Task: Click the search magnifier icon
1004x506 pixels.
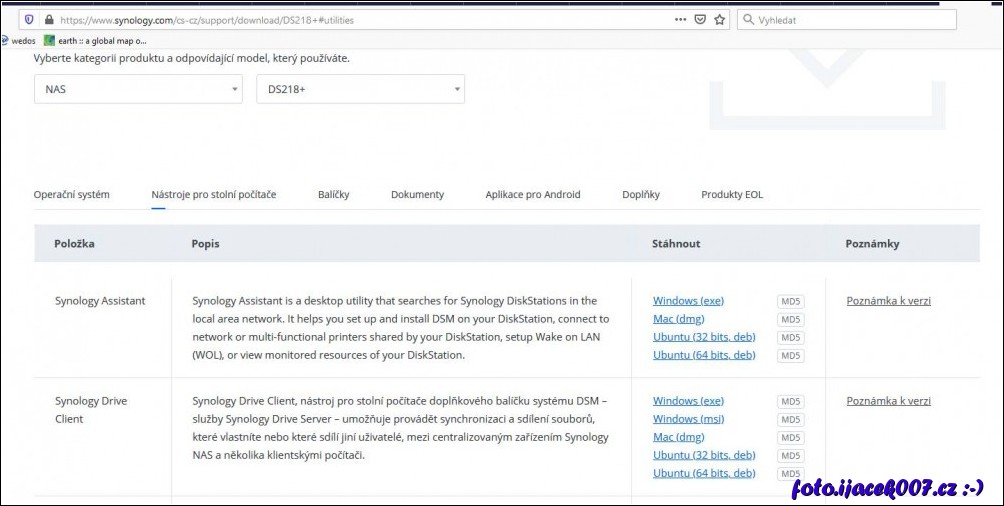Action: coord(748,19)
